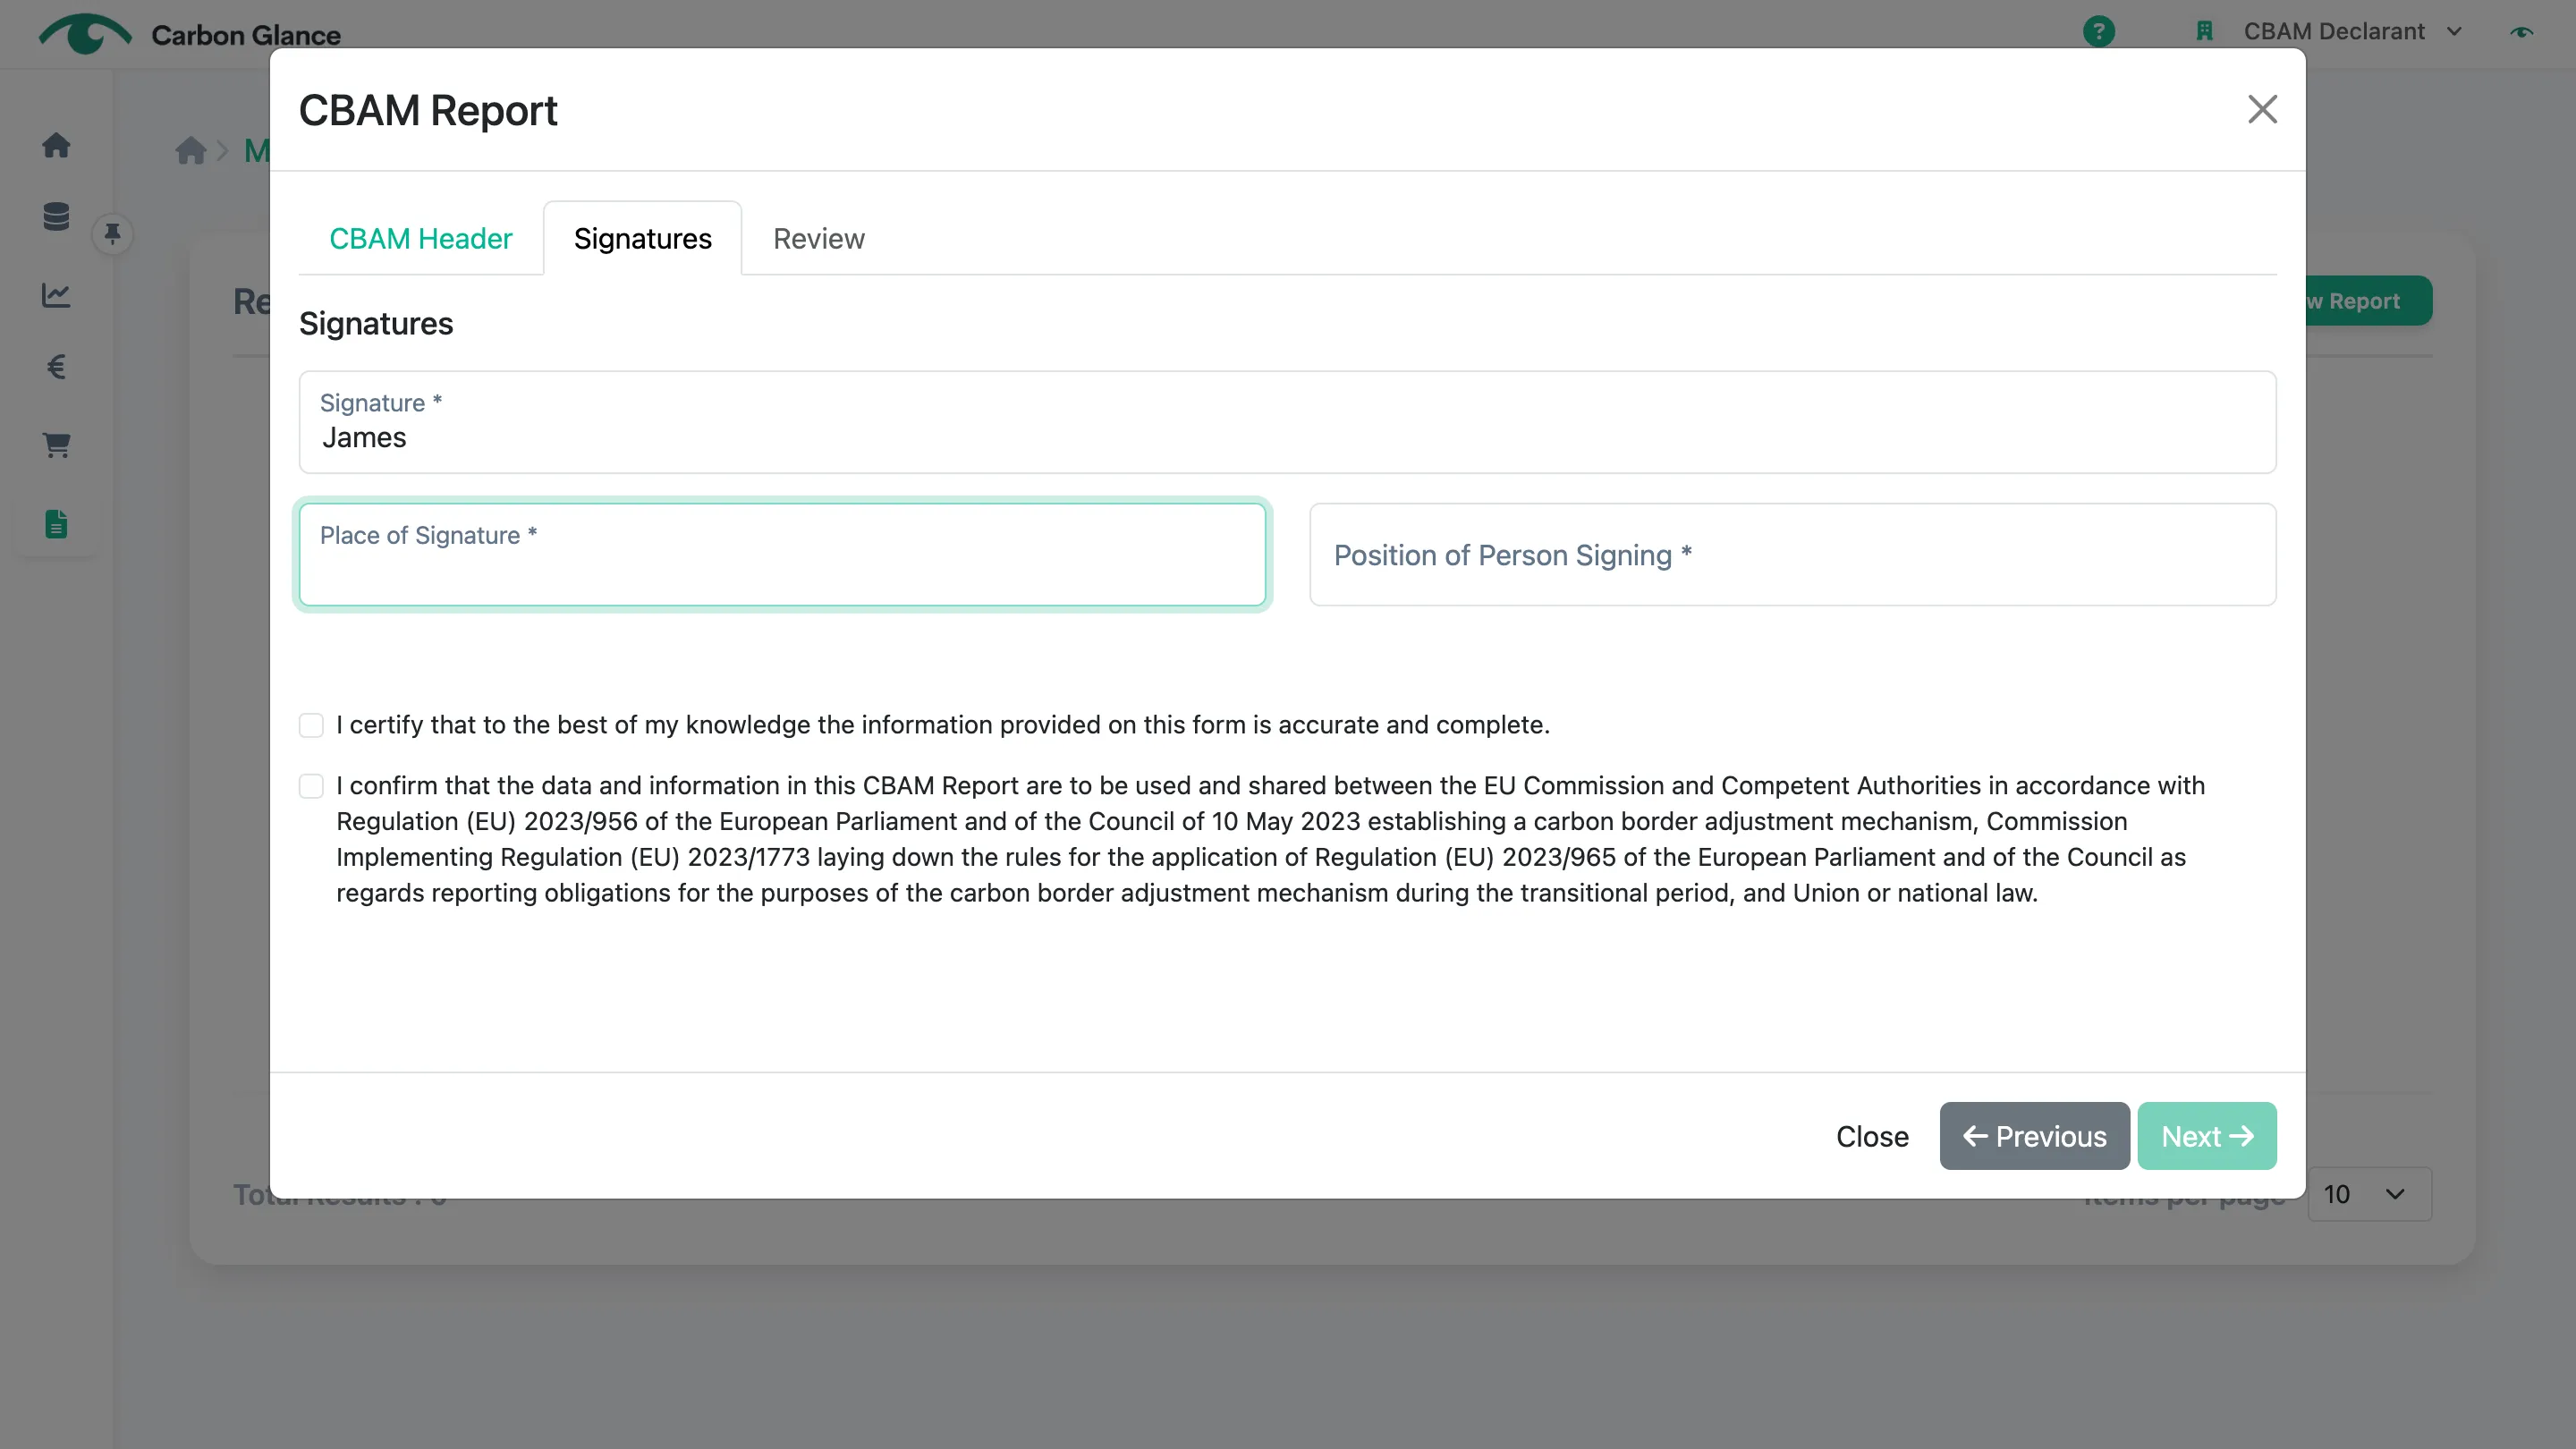
Task: Click the breadcrumb home icon
Action: click(x=190, y=151)
